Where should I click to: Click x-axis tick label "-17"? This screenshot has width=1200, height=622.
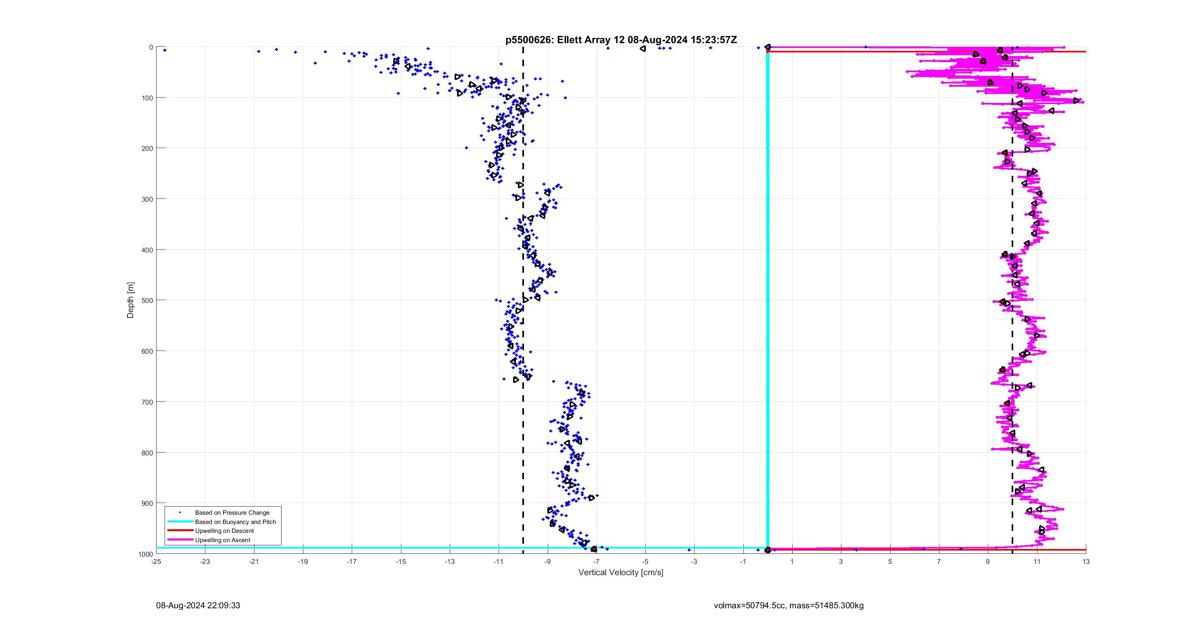(352, 561)
